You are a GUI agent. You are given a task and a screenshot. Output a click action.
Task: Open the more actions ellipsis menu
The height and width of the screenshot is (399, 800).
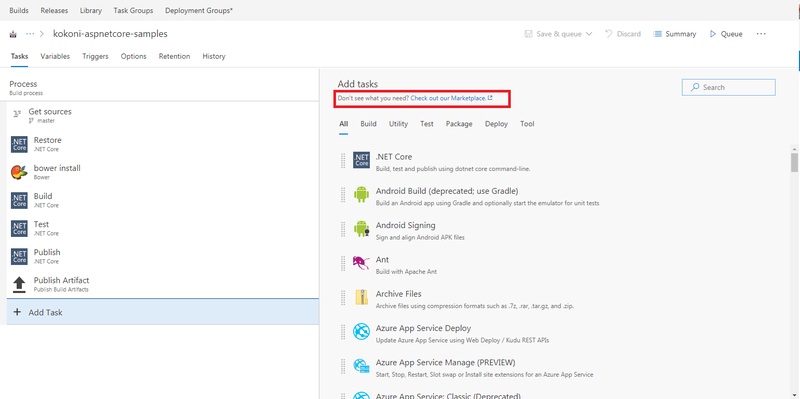coord(761,34)
